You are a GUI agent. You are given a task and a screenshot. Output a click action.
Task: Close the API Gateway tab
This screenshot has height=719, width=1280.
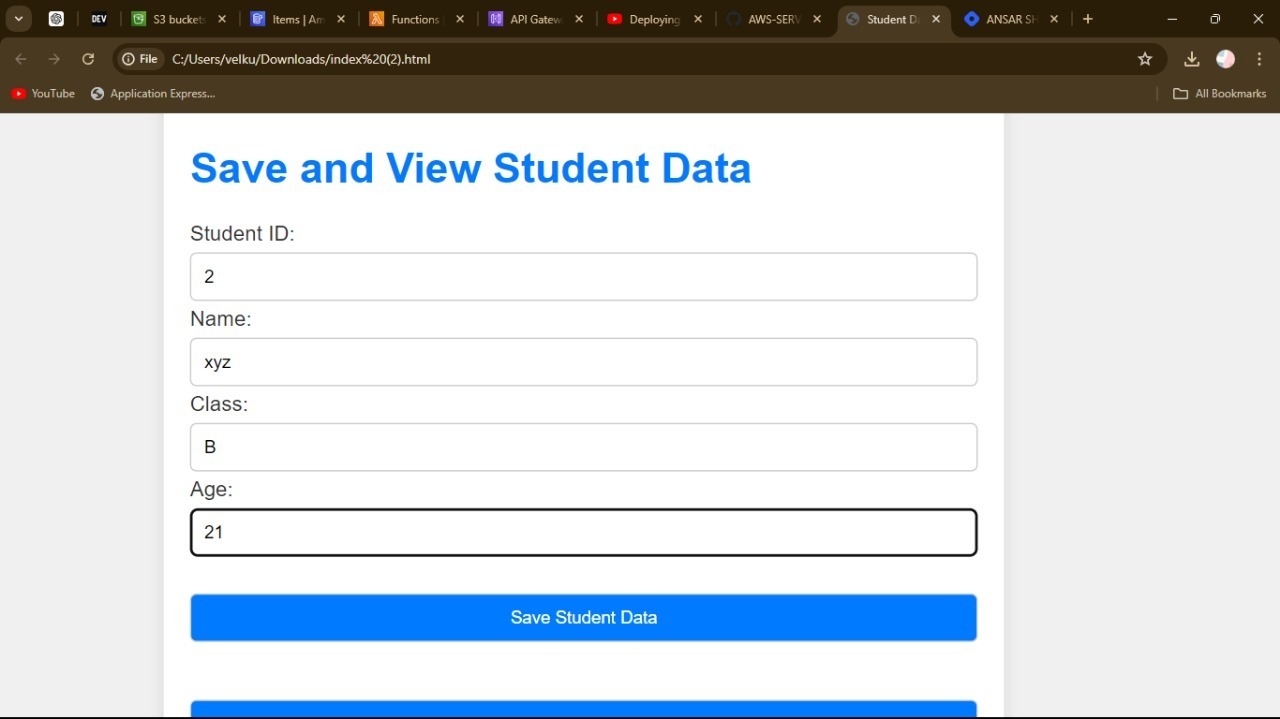point(579,19)
